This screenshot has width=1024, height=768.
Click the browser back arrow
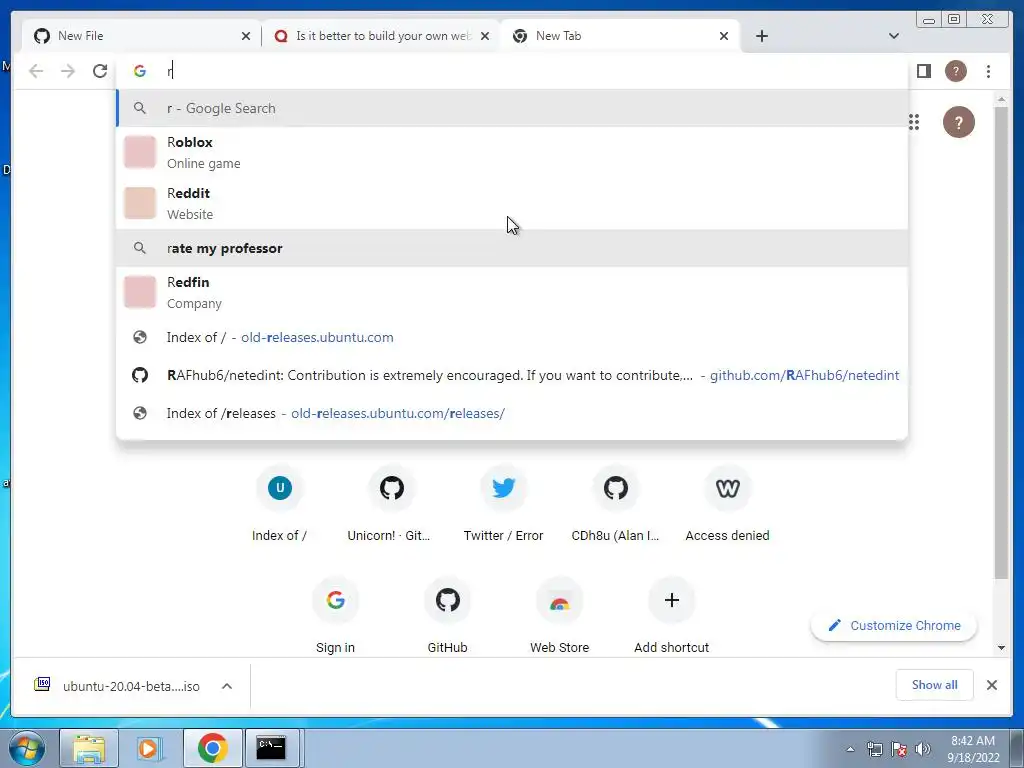point(36,71)
